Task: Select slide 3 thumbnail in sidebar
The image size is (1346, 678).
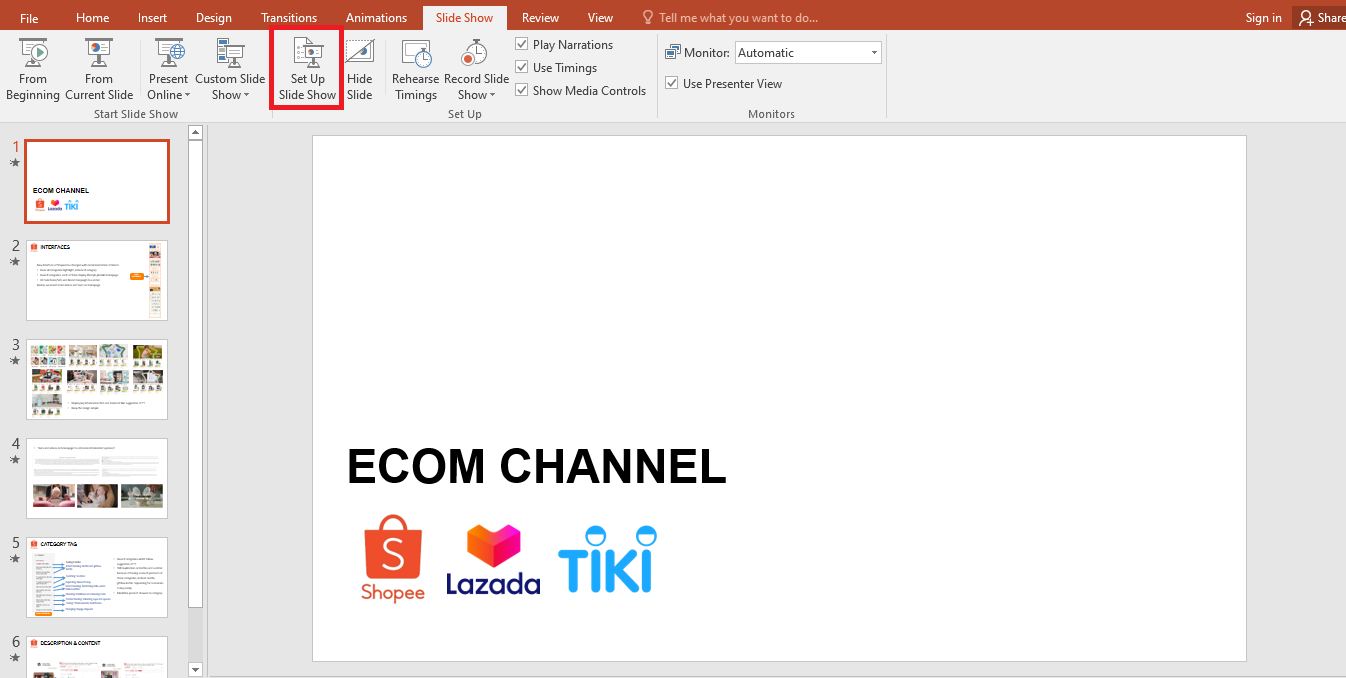Action: click(97, 379)
